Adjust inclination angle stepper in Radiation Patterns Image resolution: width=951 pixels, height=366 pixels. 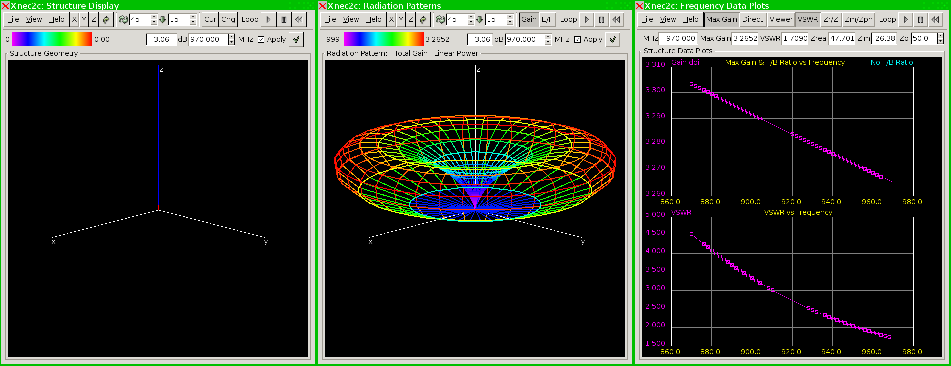(x=511, y=19)
